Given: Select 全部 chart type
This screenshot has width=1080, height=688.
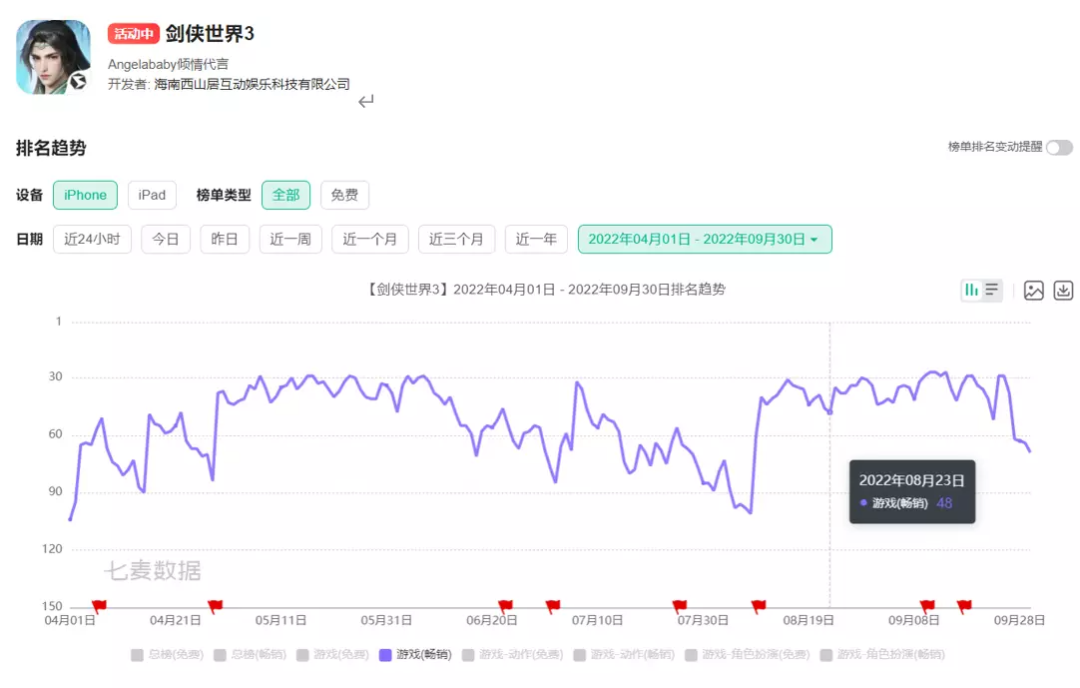Looking at the screenshot, I should click(286, 195).
